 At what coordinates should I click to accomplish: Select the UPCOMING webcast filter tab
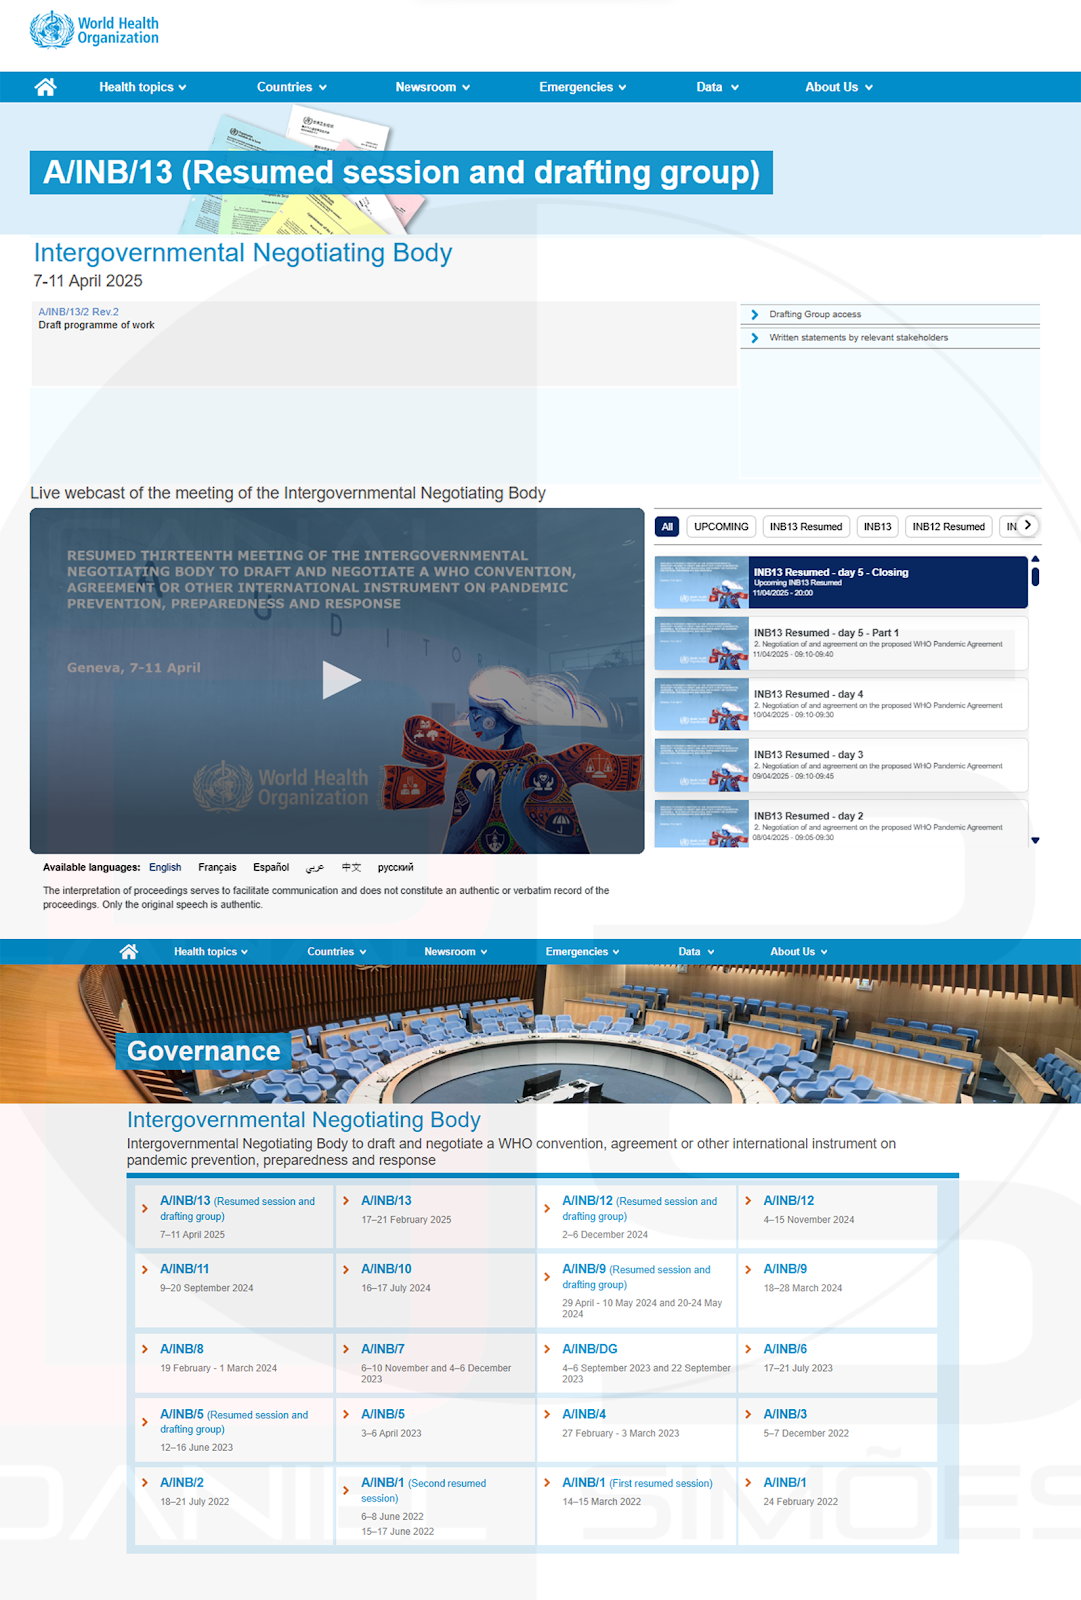(721, 526)
